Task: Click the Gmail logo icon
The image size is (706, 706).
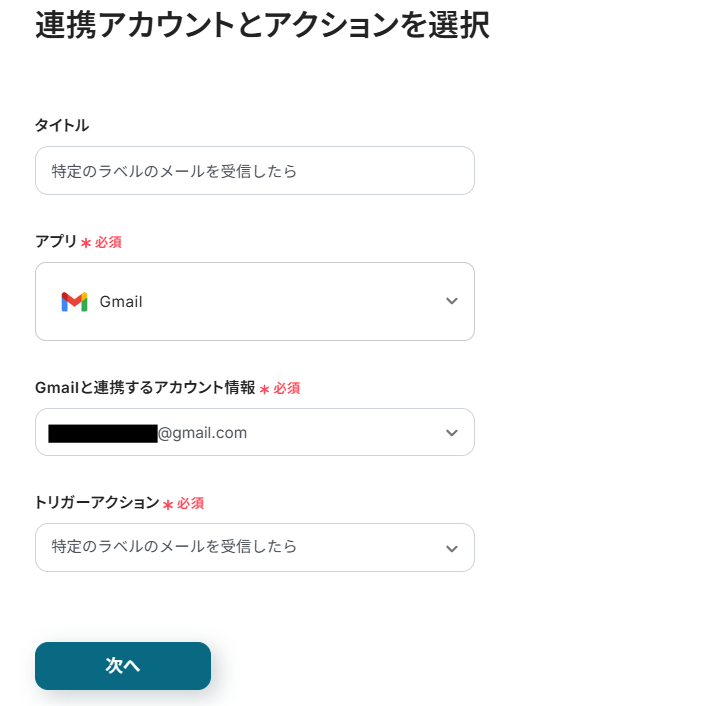Action: click(74, 302)
